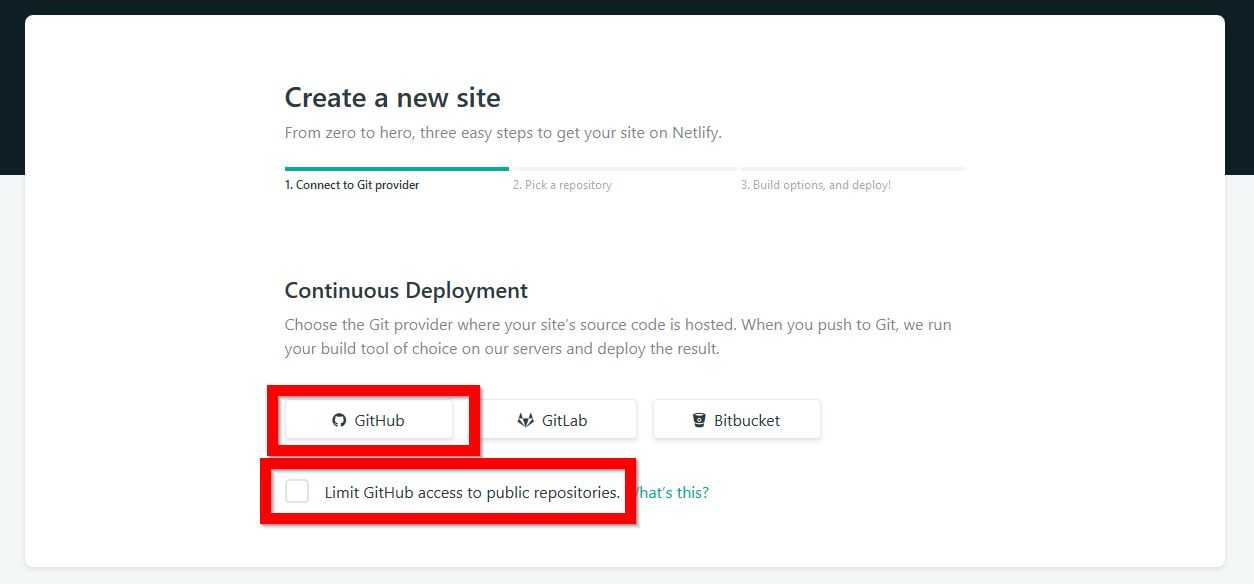This screenshot has width=1254, height=584.
Task: Click the 'From zero to hero' subtitle text
Action: (502, 133)
